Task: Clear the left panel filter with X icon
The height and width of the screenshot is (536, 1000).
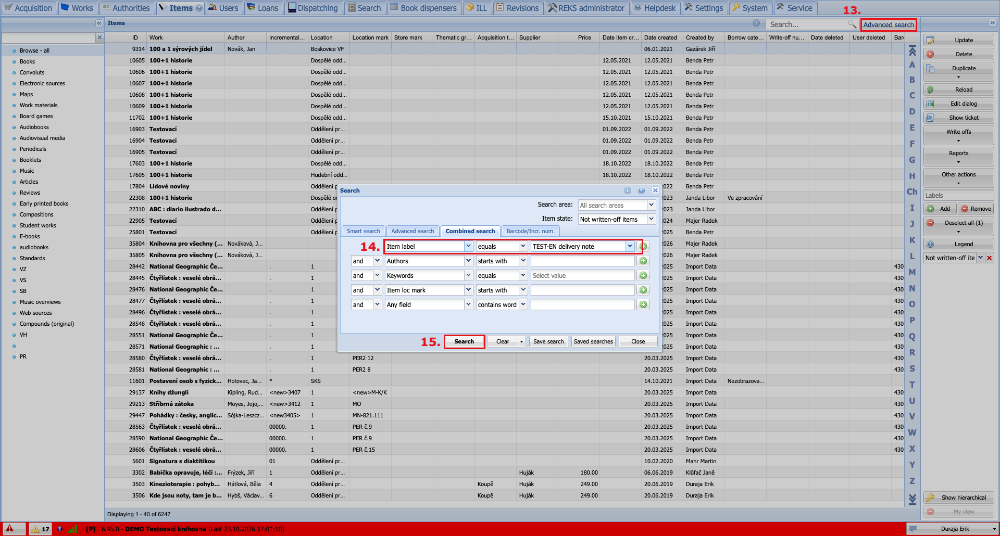Action: 99,38
